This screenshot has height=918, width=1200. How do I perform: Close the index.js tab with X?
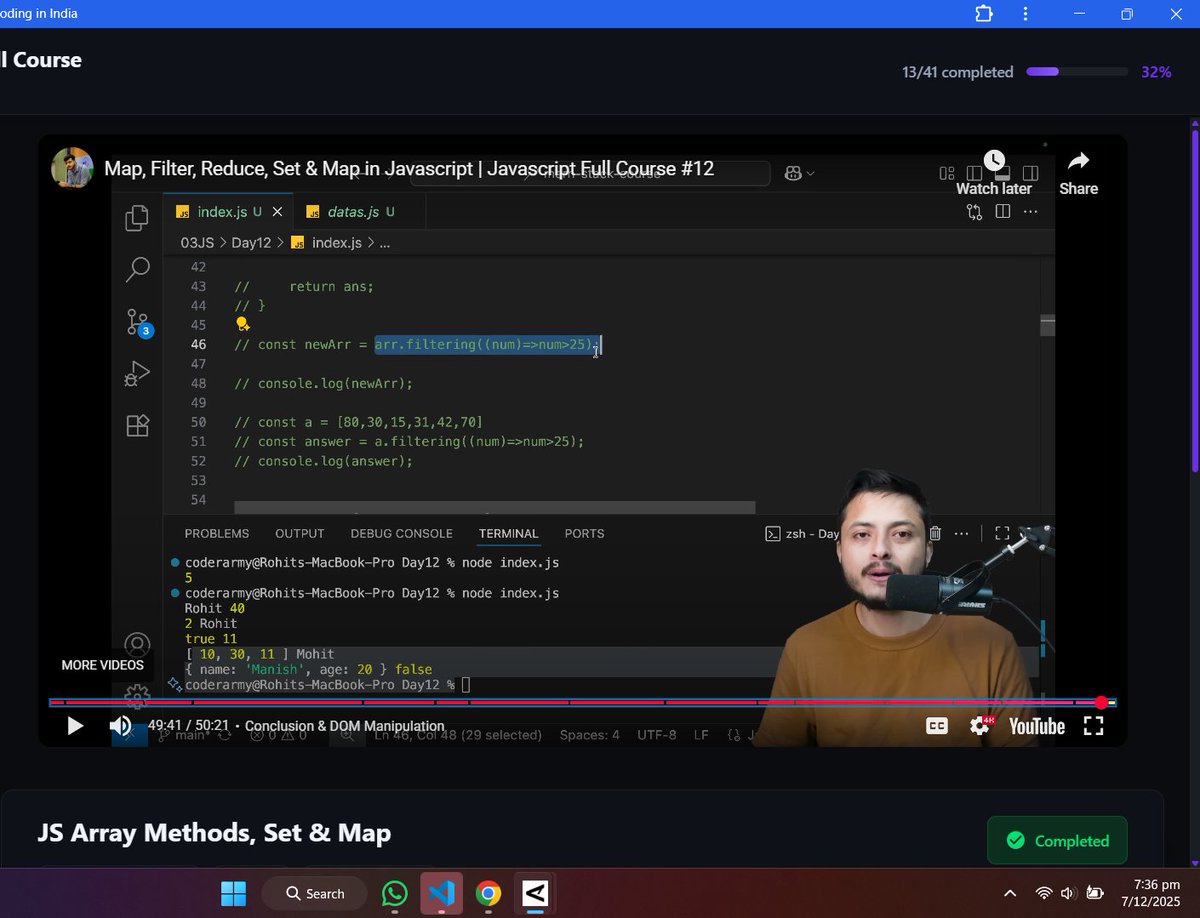point(278,212)
